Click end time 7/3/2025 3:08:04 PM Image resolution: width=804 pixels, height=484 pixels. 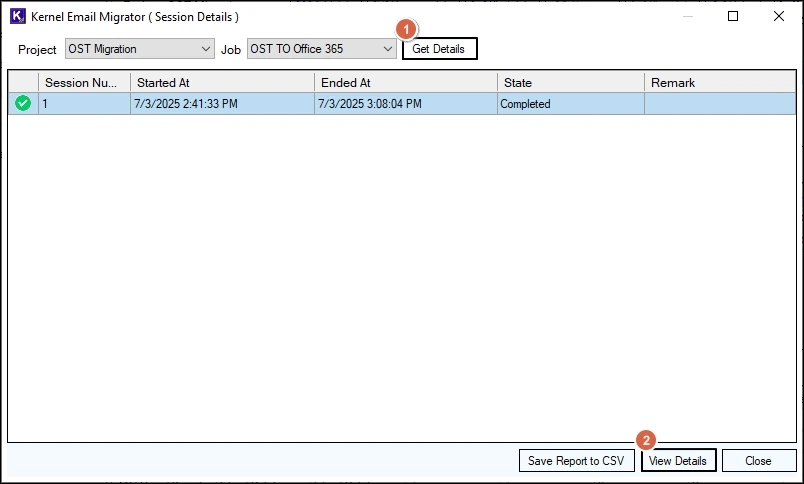(x=406, y=104)
